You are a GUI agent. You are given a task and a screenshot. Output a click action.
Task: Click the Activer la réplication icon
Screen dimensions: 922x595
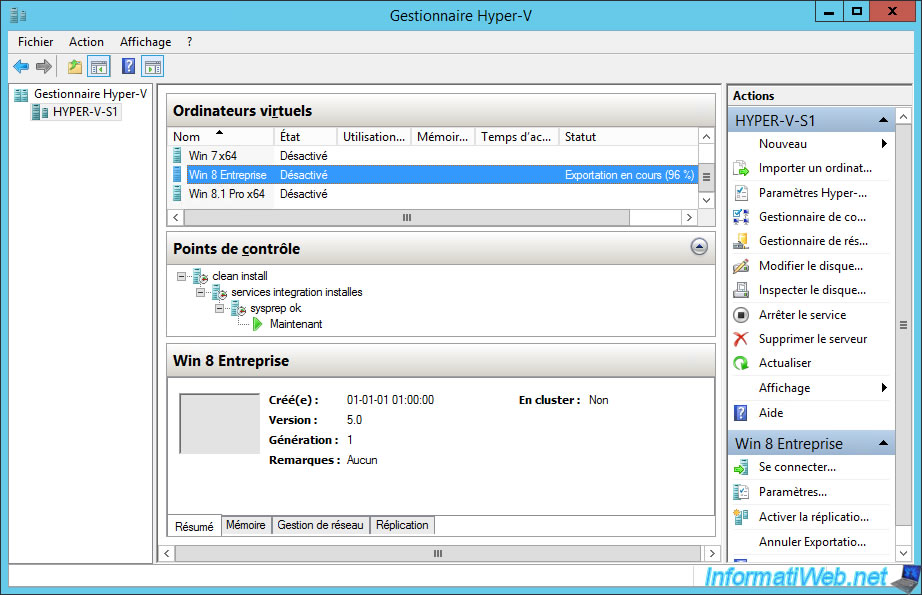pos(741,517)
